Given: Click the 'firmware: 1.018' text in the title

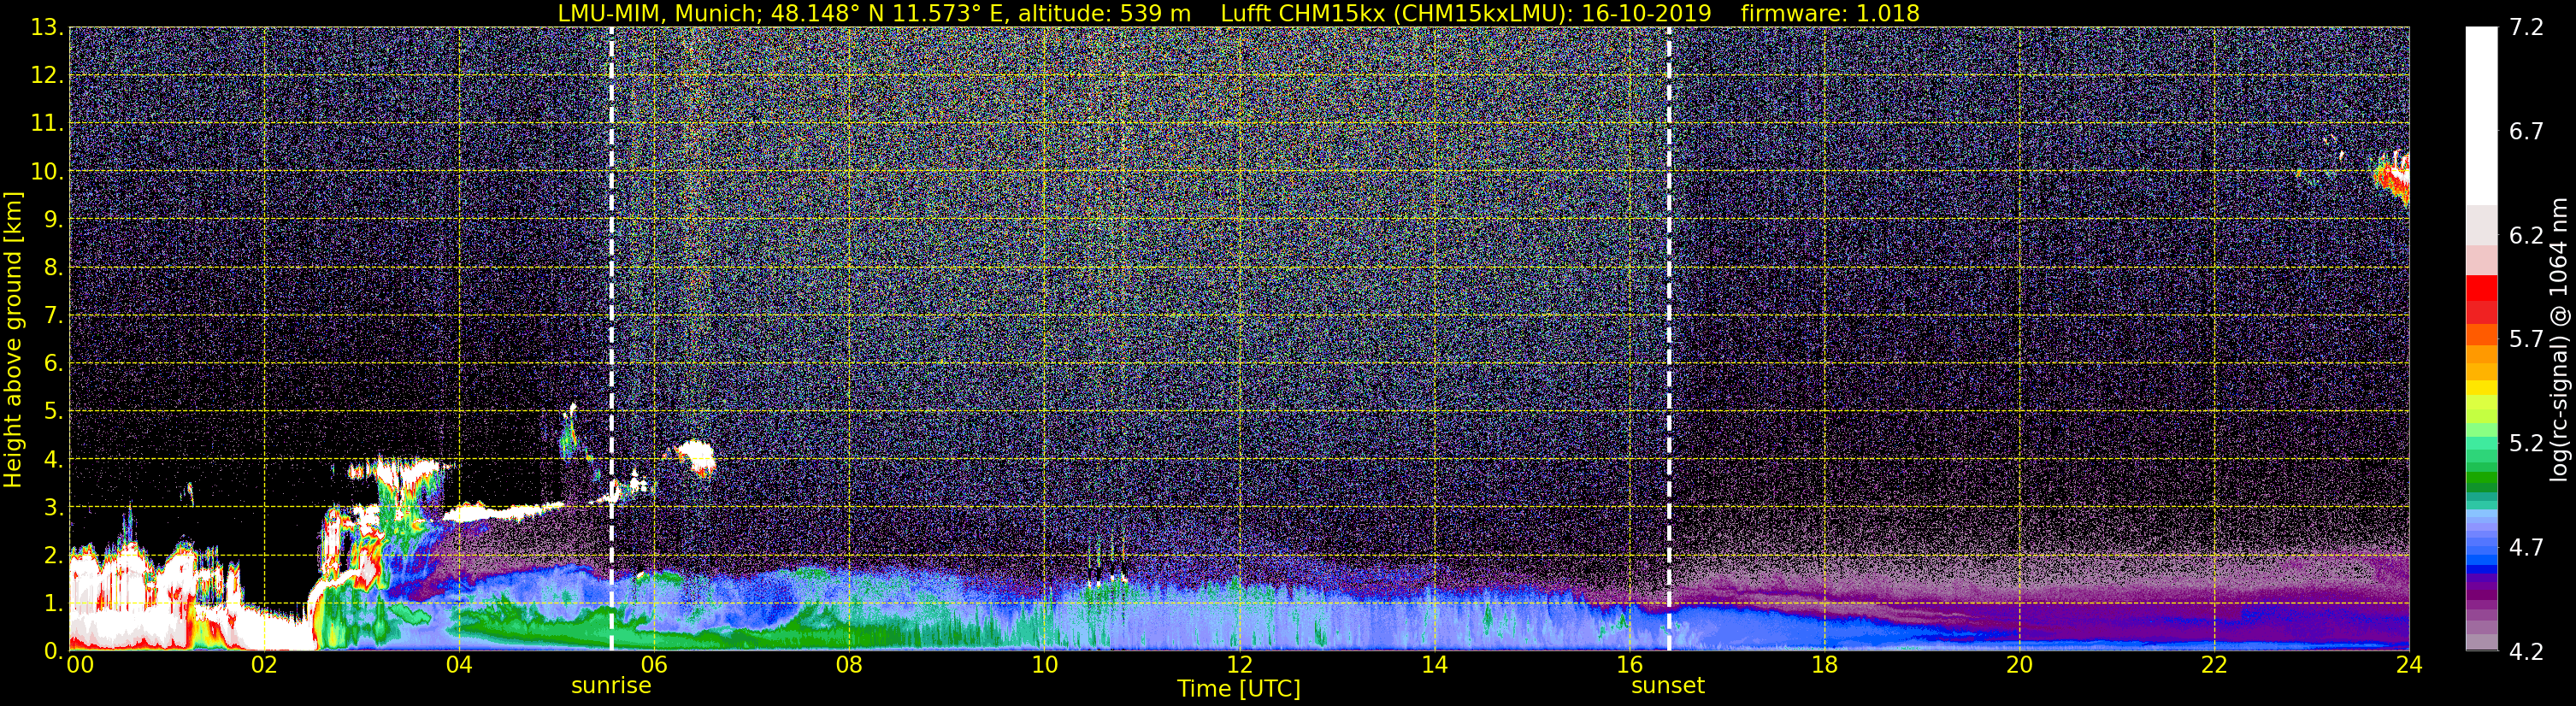Looking at the screenshot, I should pos(1830,13).
